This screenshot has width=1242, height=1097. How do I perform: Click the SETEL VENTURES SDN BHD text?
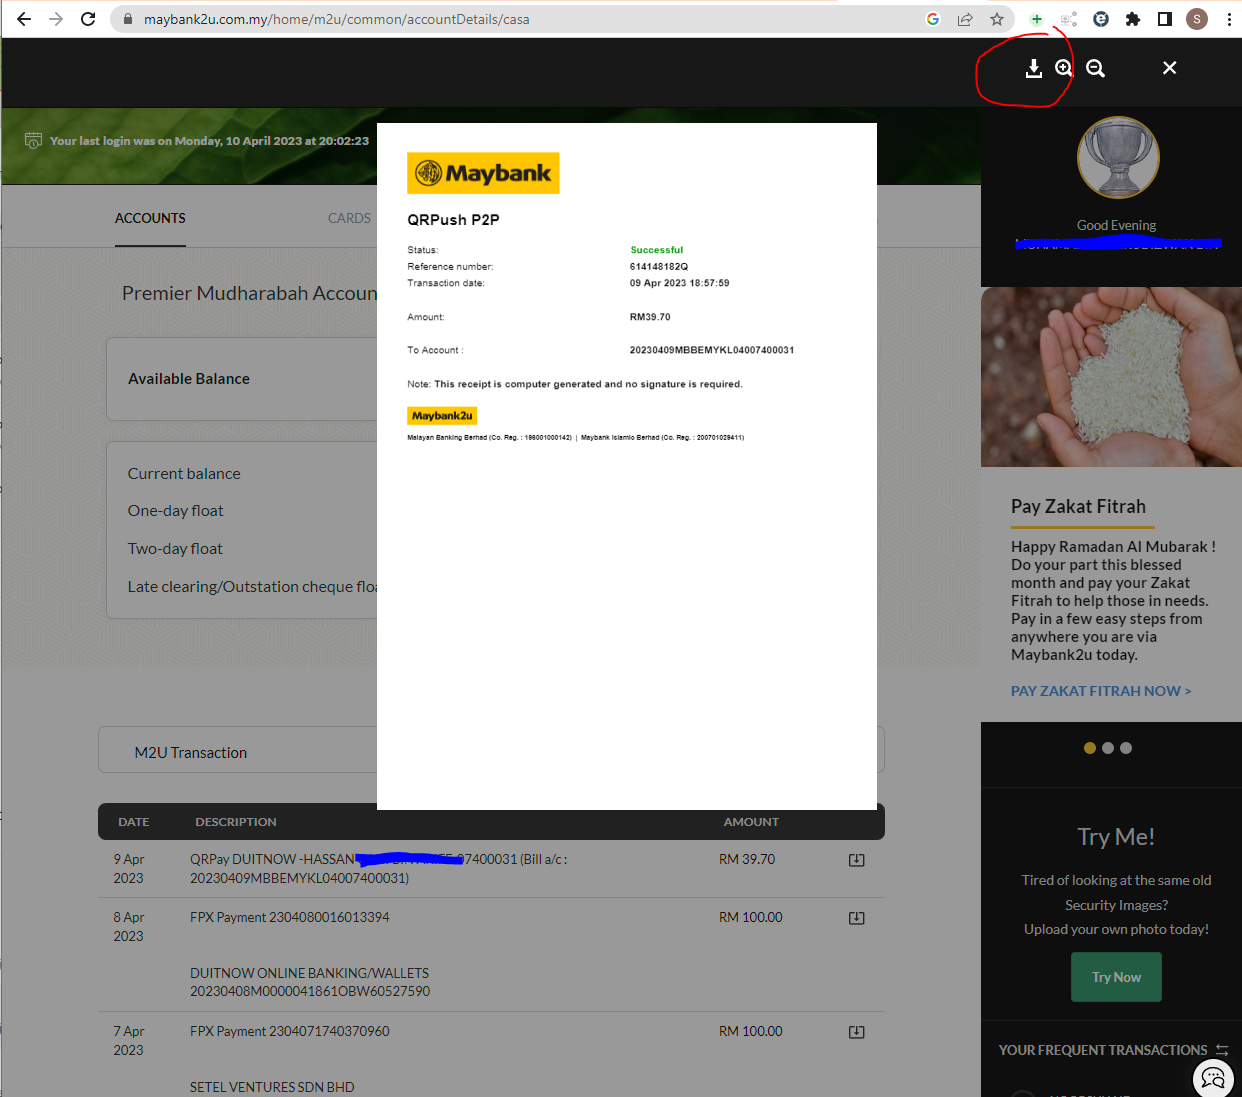[x=272, y=1087]
